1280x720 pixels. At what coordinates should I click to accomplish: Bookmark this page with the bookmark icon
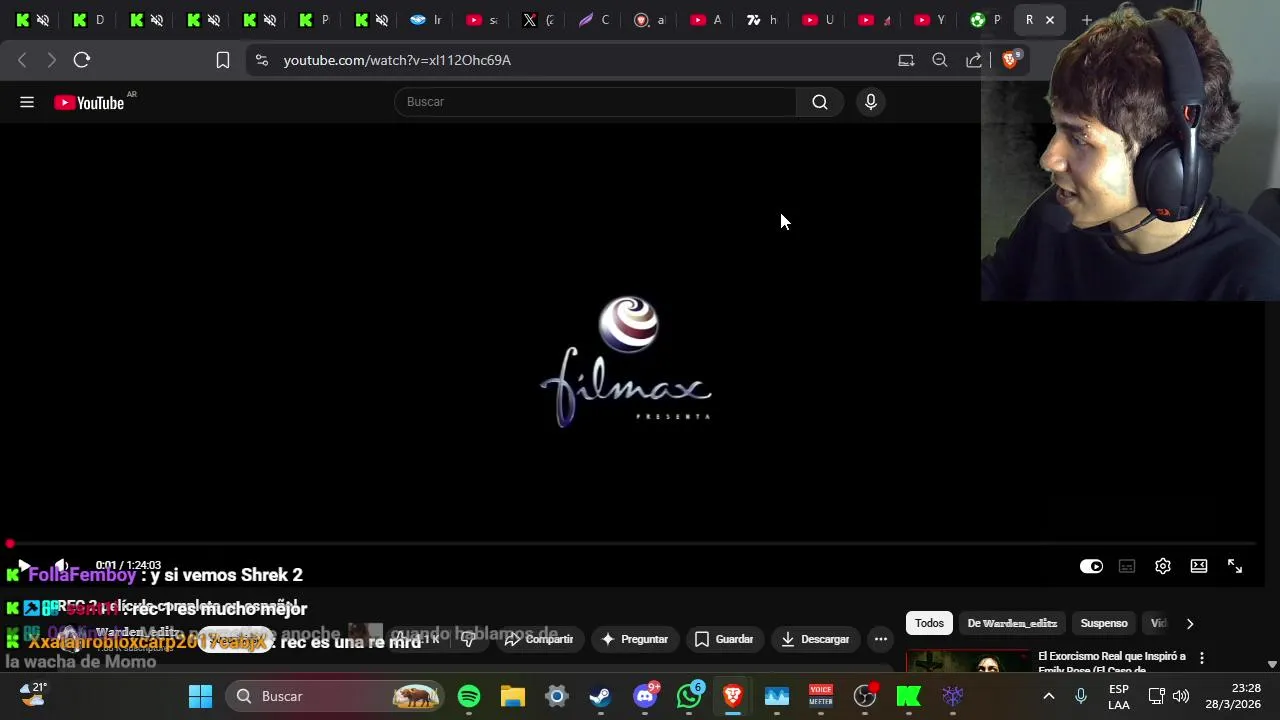point(223,60)
